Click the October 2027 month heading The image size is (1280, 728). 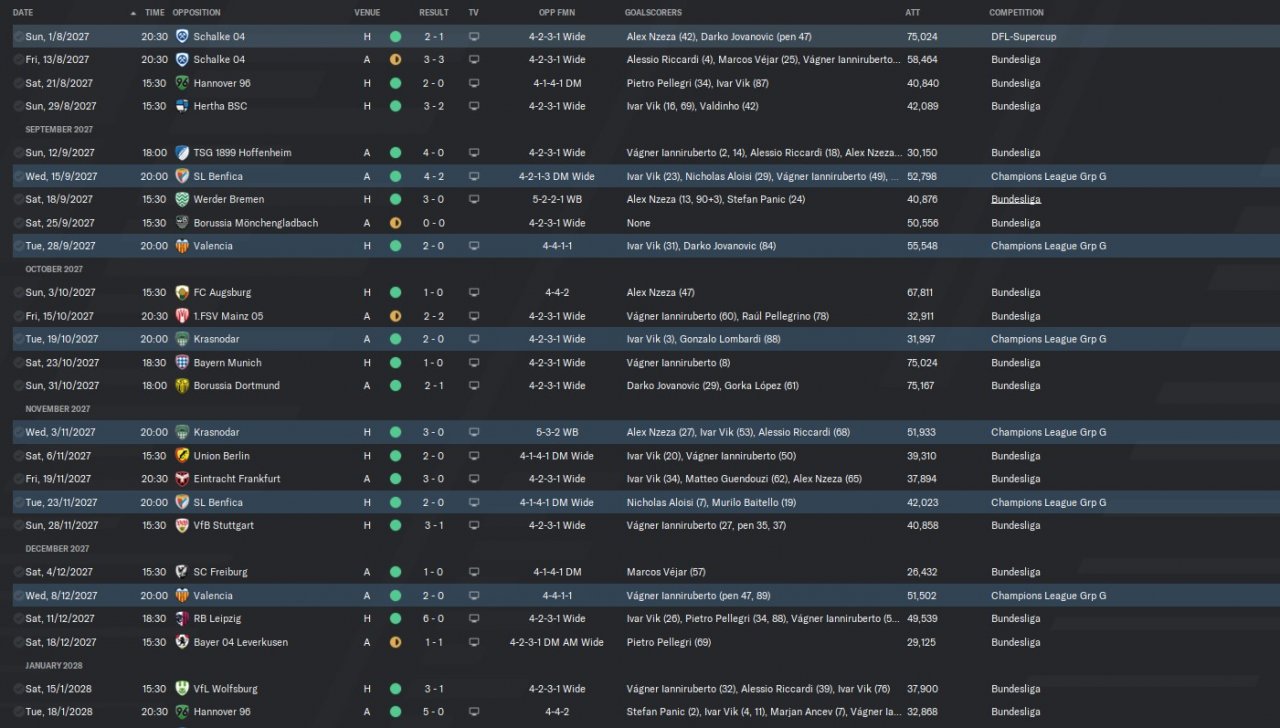pos(55,269)
